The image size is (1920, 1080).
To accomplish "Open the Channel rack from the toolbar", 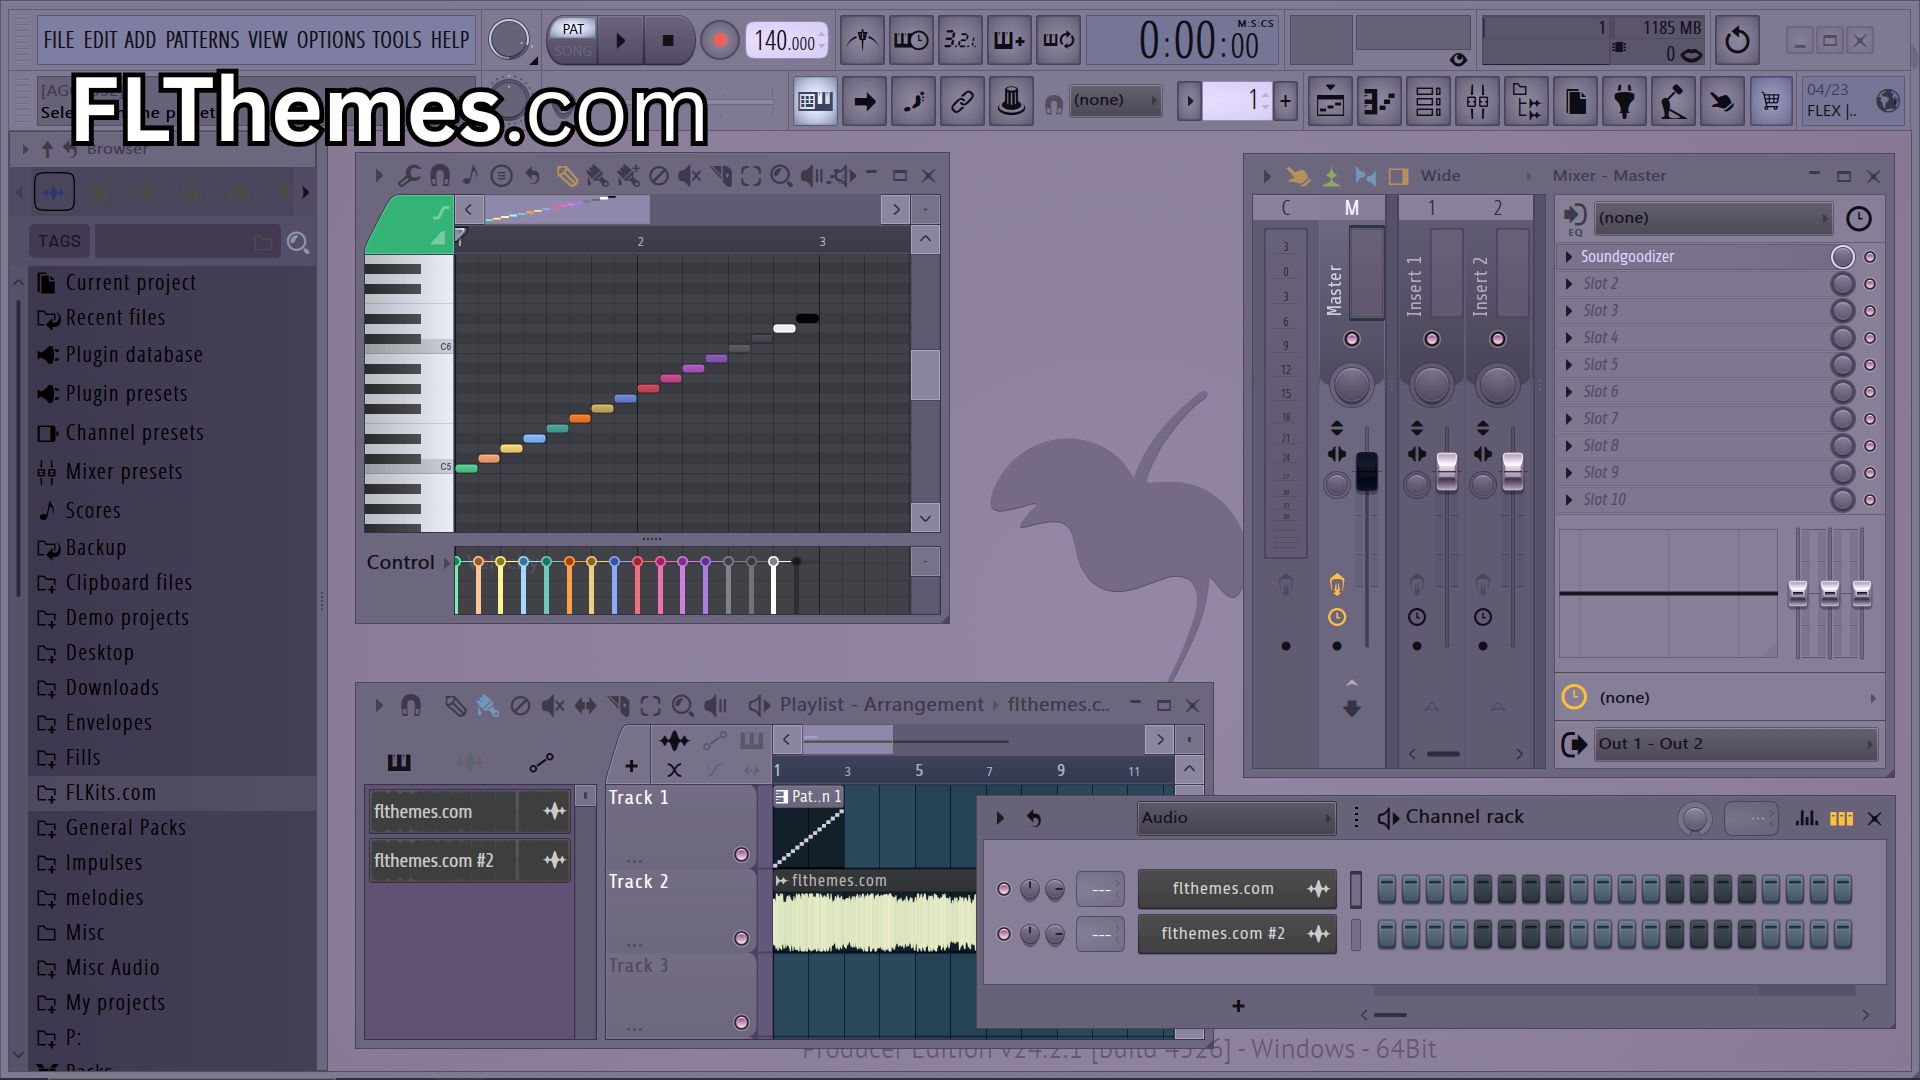I will tap(1428, 101).
